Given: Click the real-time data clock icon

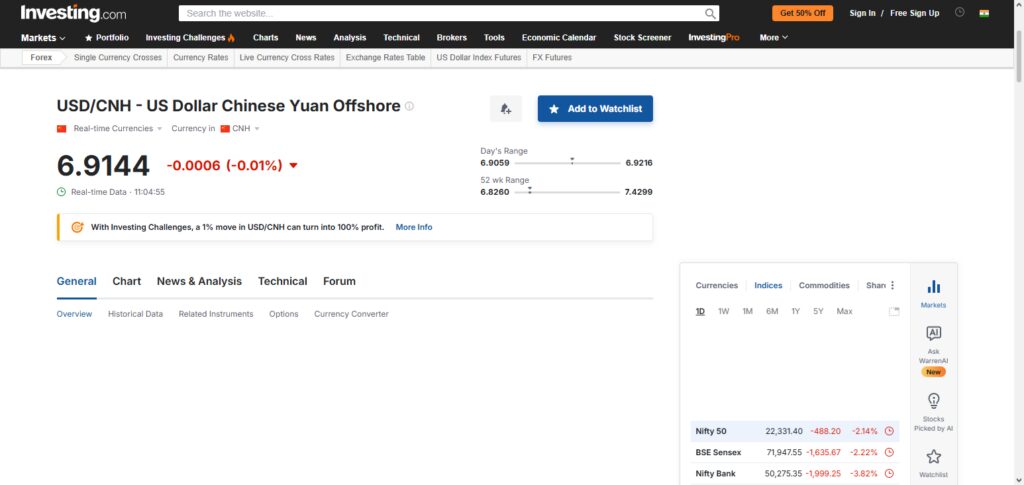Looking at the screenshot, I should [x=61, y=192].
